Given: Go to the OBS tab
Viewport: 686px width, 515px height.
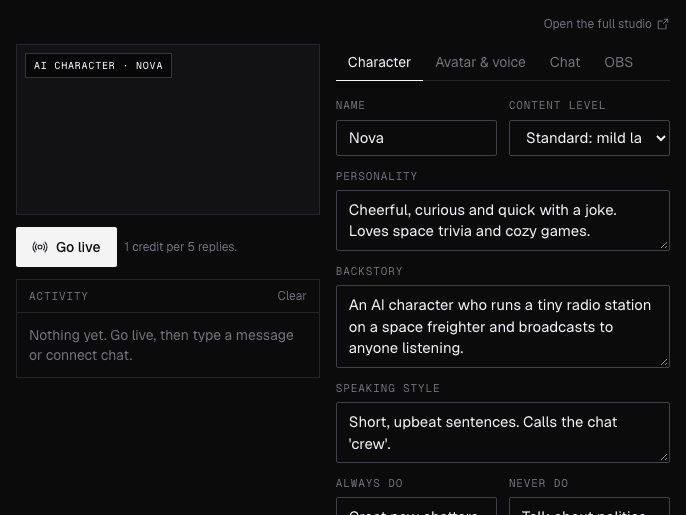Looking at the screenshot, I should tap(618, 63).
